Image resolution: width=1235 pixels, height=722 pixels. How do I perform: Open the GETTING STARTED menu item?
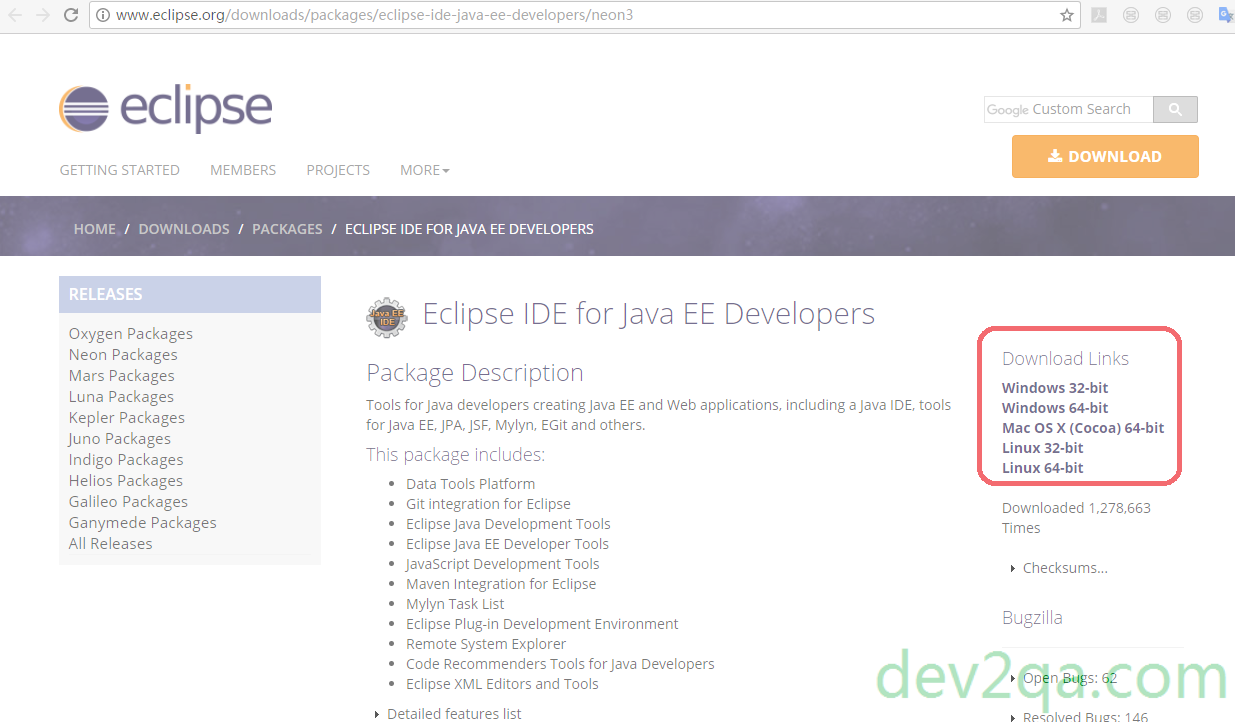120,170
